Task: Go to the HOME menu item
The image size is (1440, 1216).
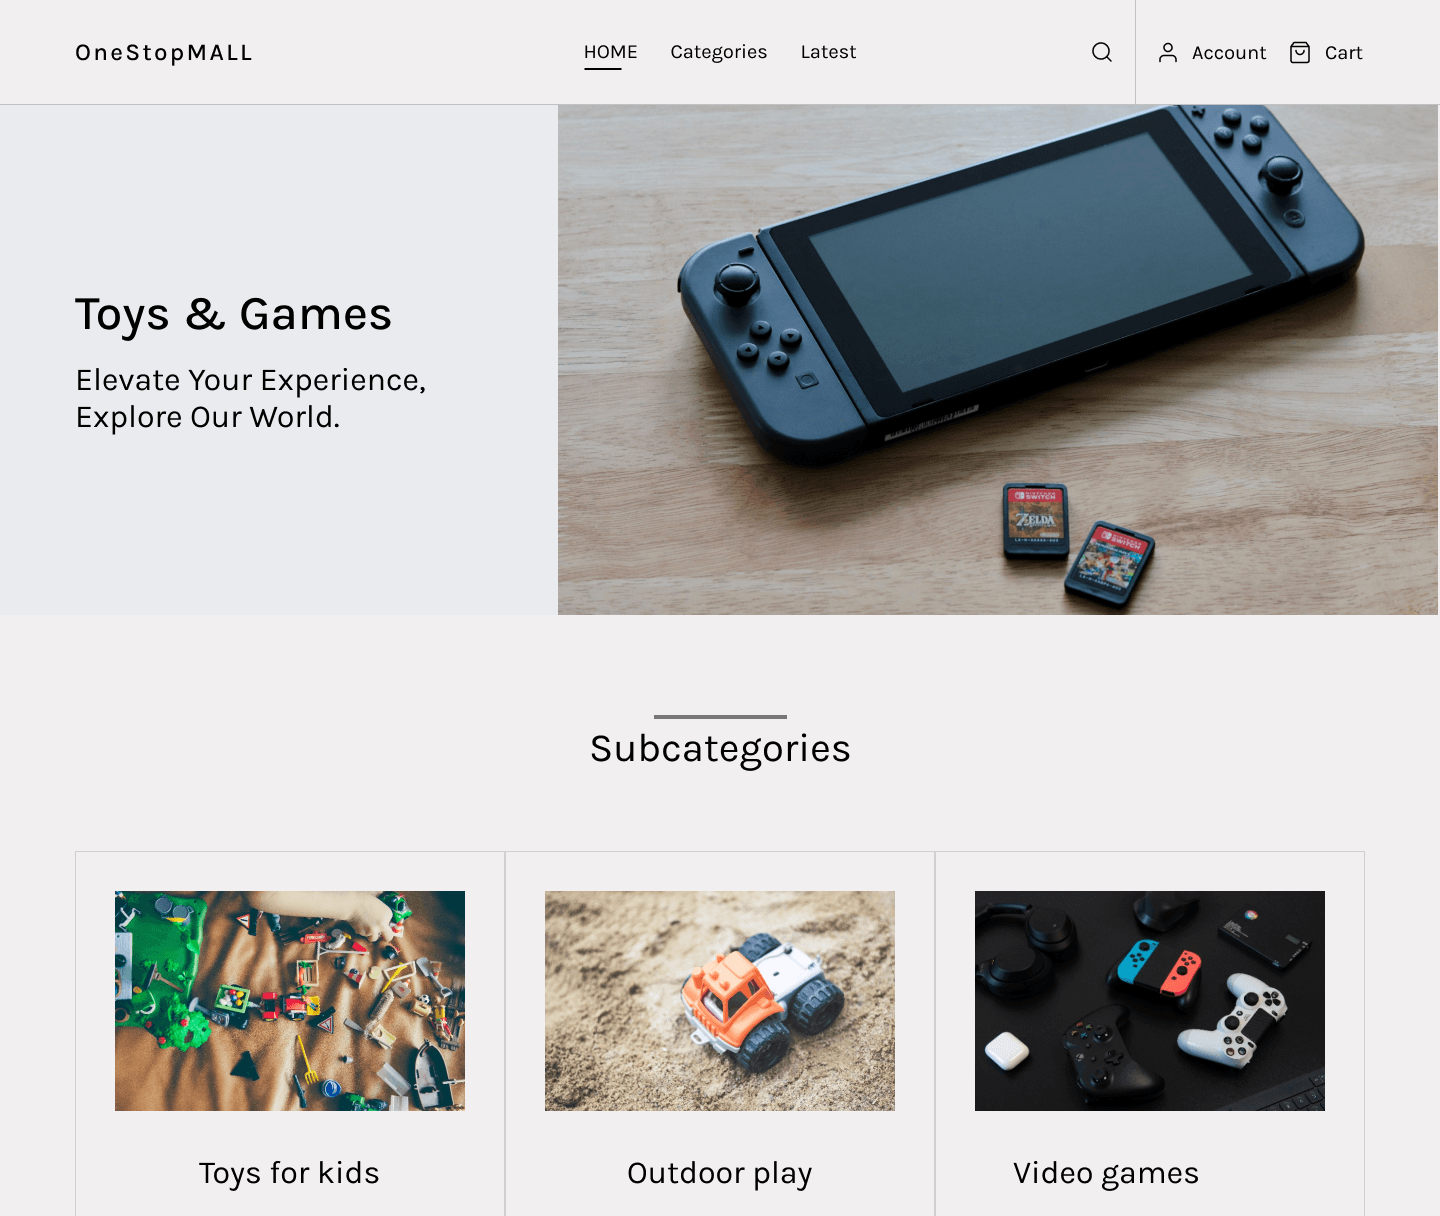Action: pos(610,52)
